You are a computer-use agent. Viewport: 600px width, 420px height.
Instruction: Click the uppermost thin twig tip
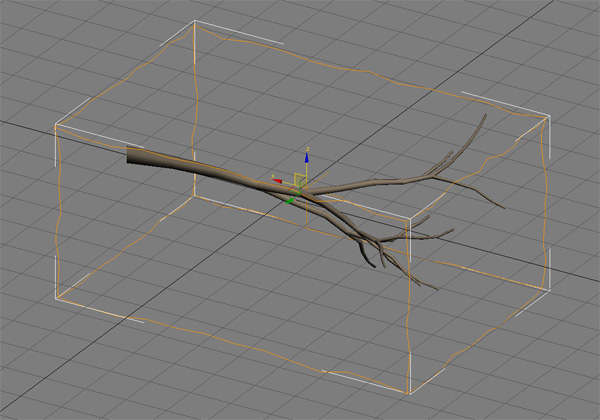pyautogui.click(x=485, y=116)
